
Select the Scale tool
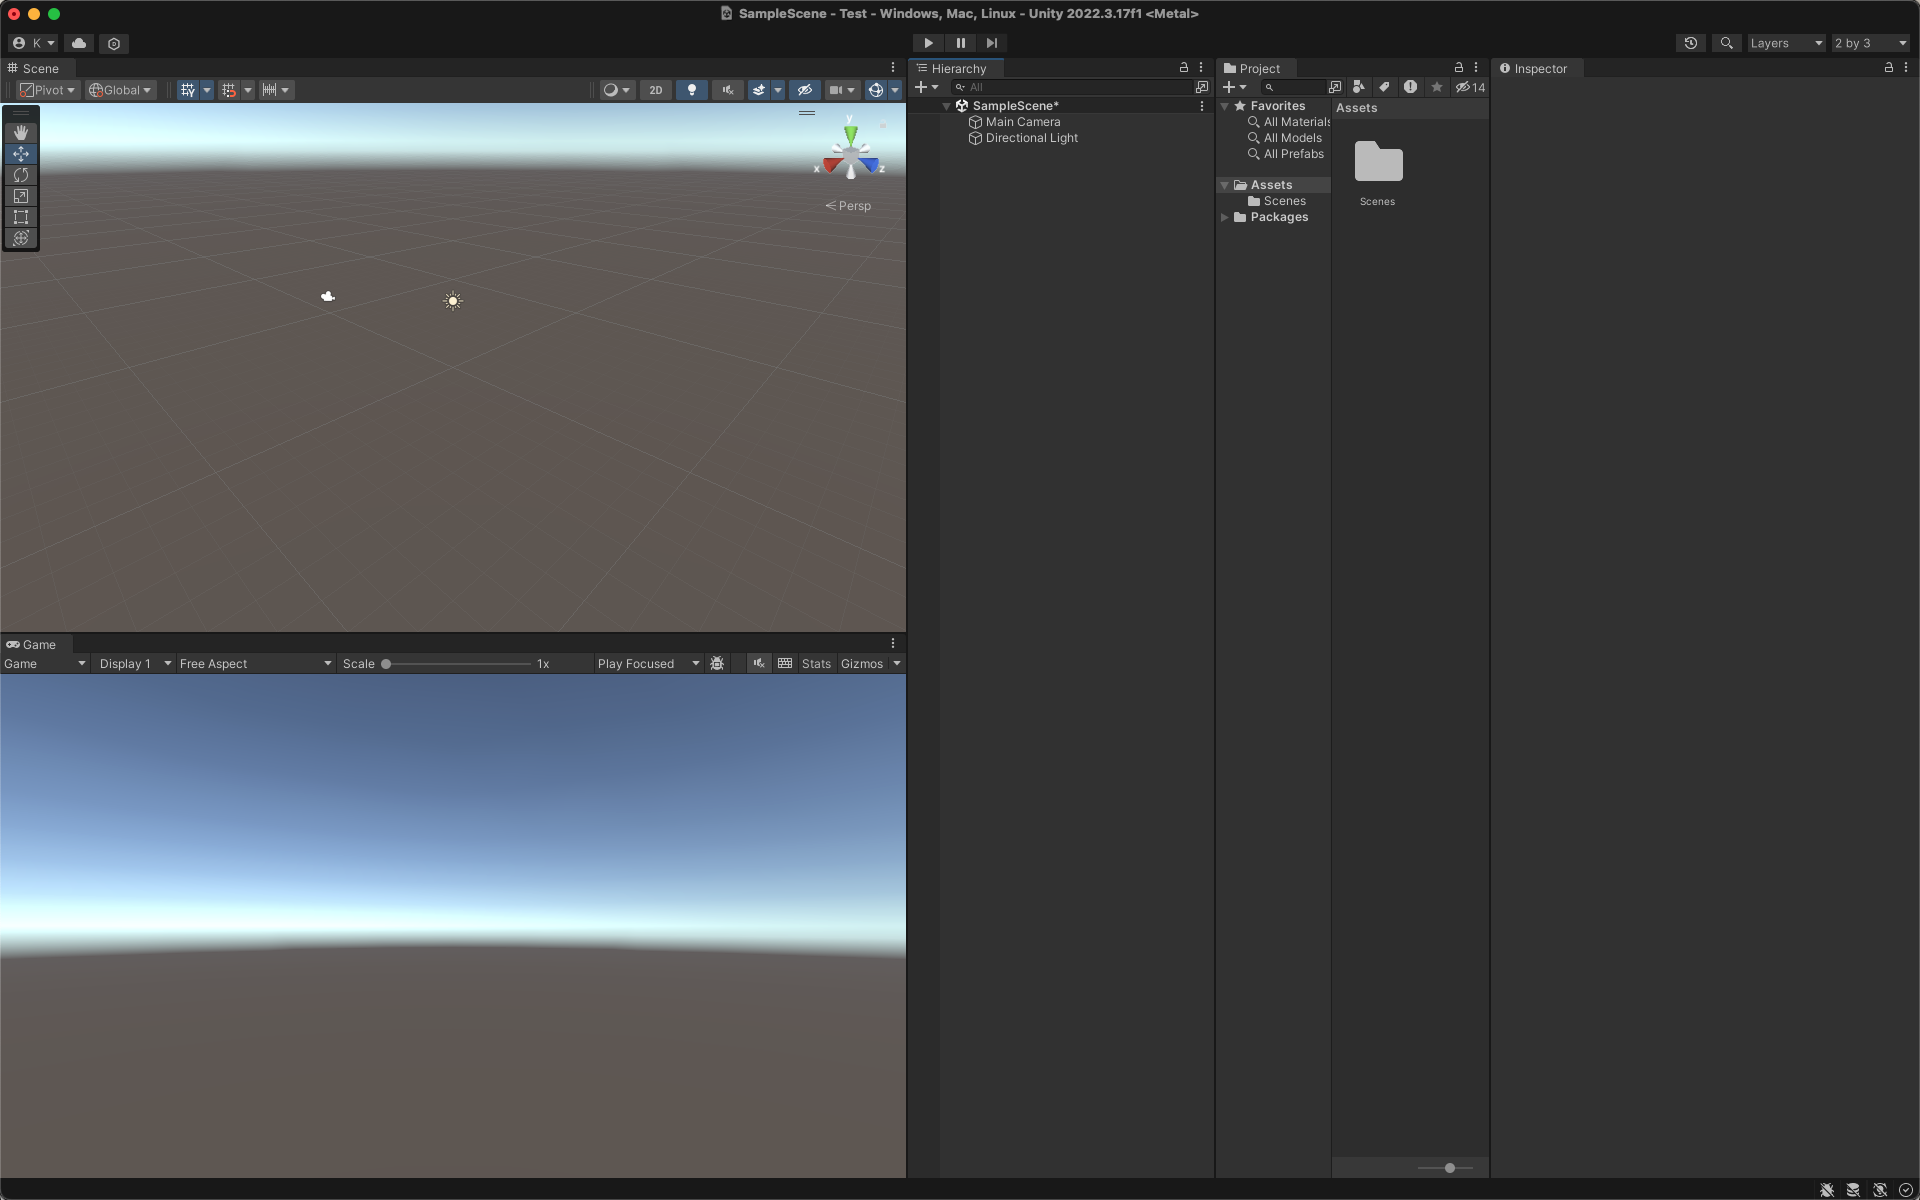21,196
